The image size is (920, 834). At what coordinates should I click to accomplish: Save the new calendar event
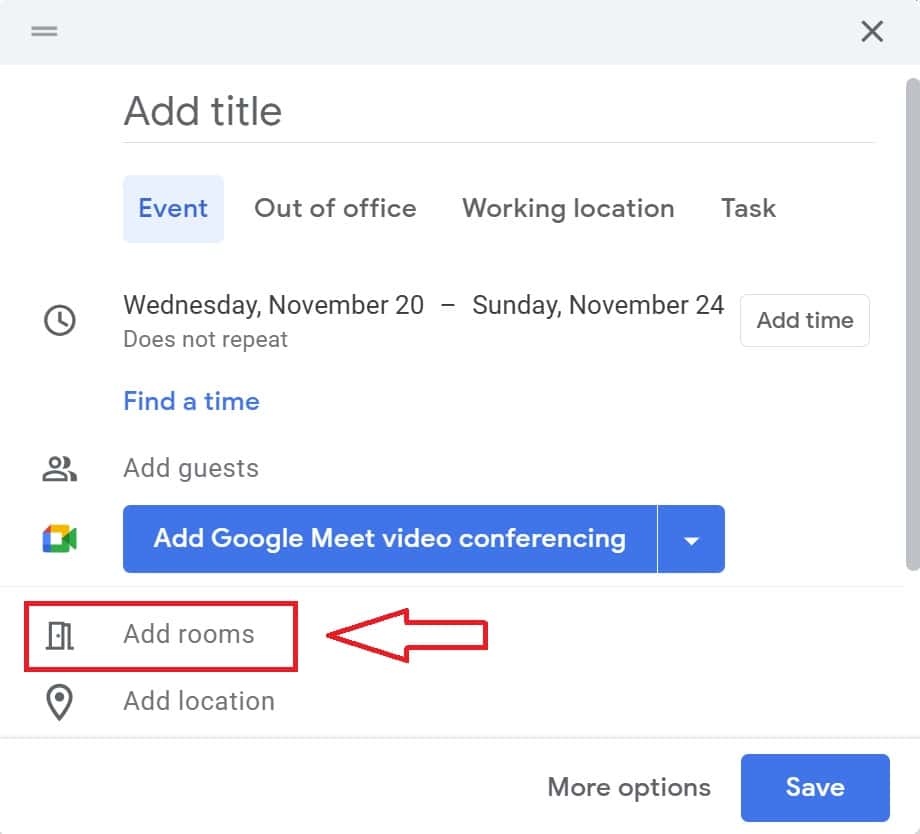coord(815,787)
